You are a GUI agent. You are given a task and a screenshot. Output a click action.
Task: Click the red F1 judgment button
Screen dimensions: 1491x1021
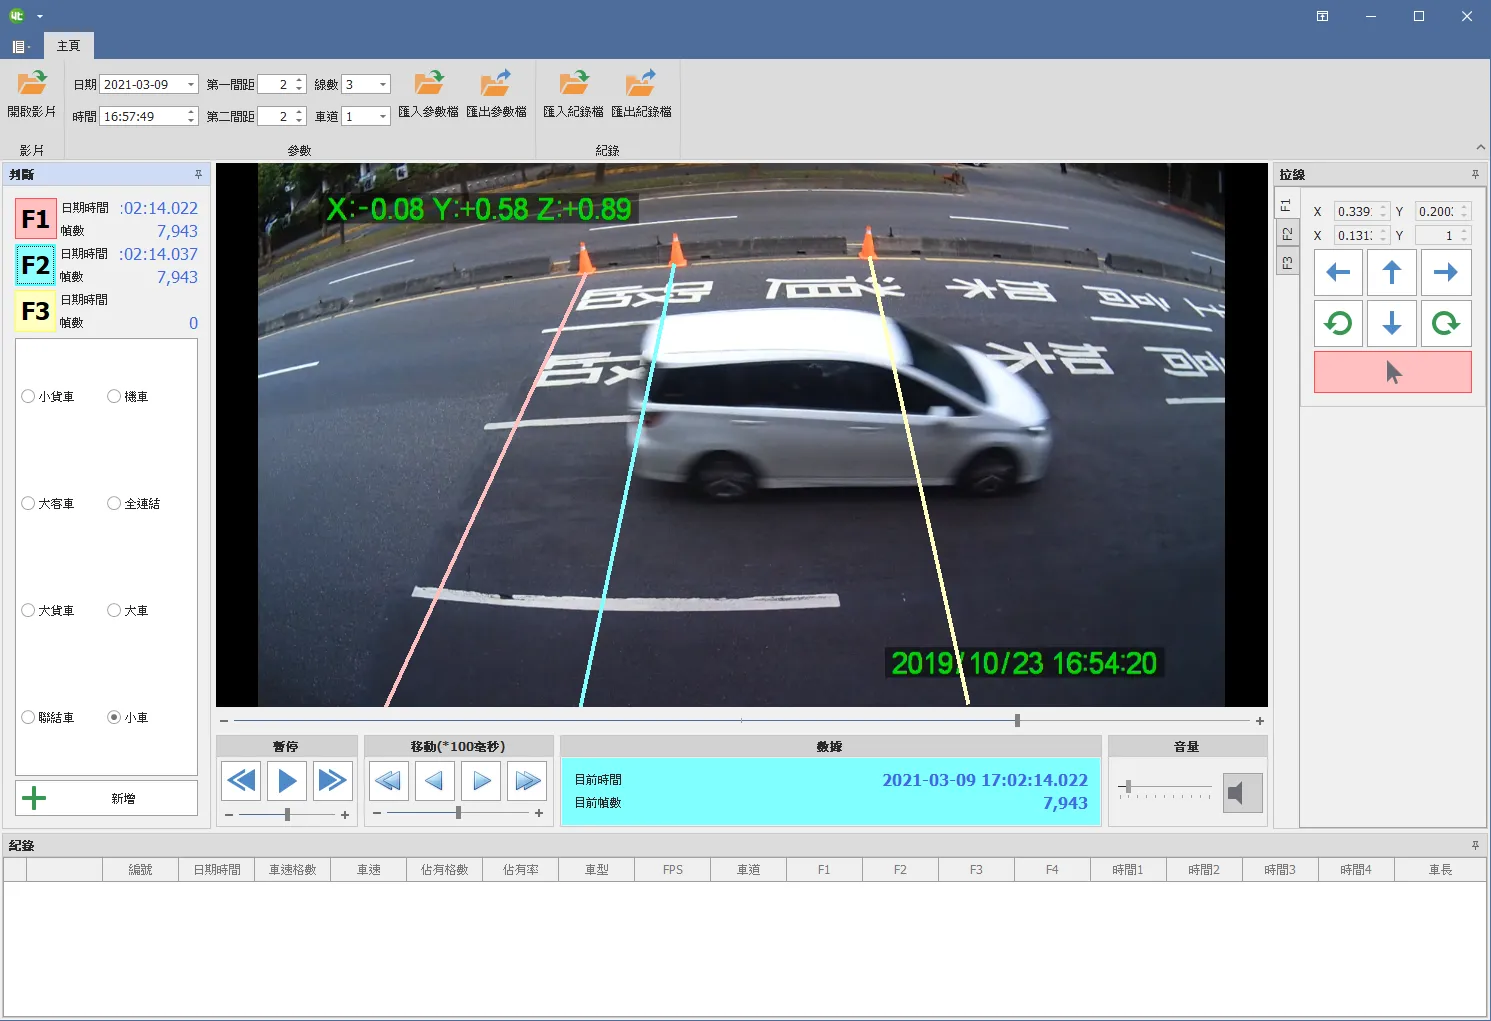(x=35, y=219)
